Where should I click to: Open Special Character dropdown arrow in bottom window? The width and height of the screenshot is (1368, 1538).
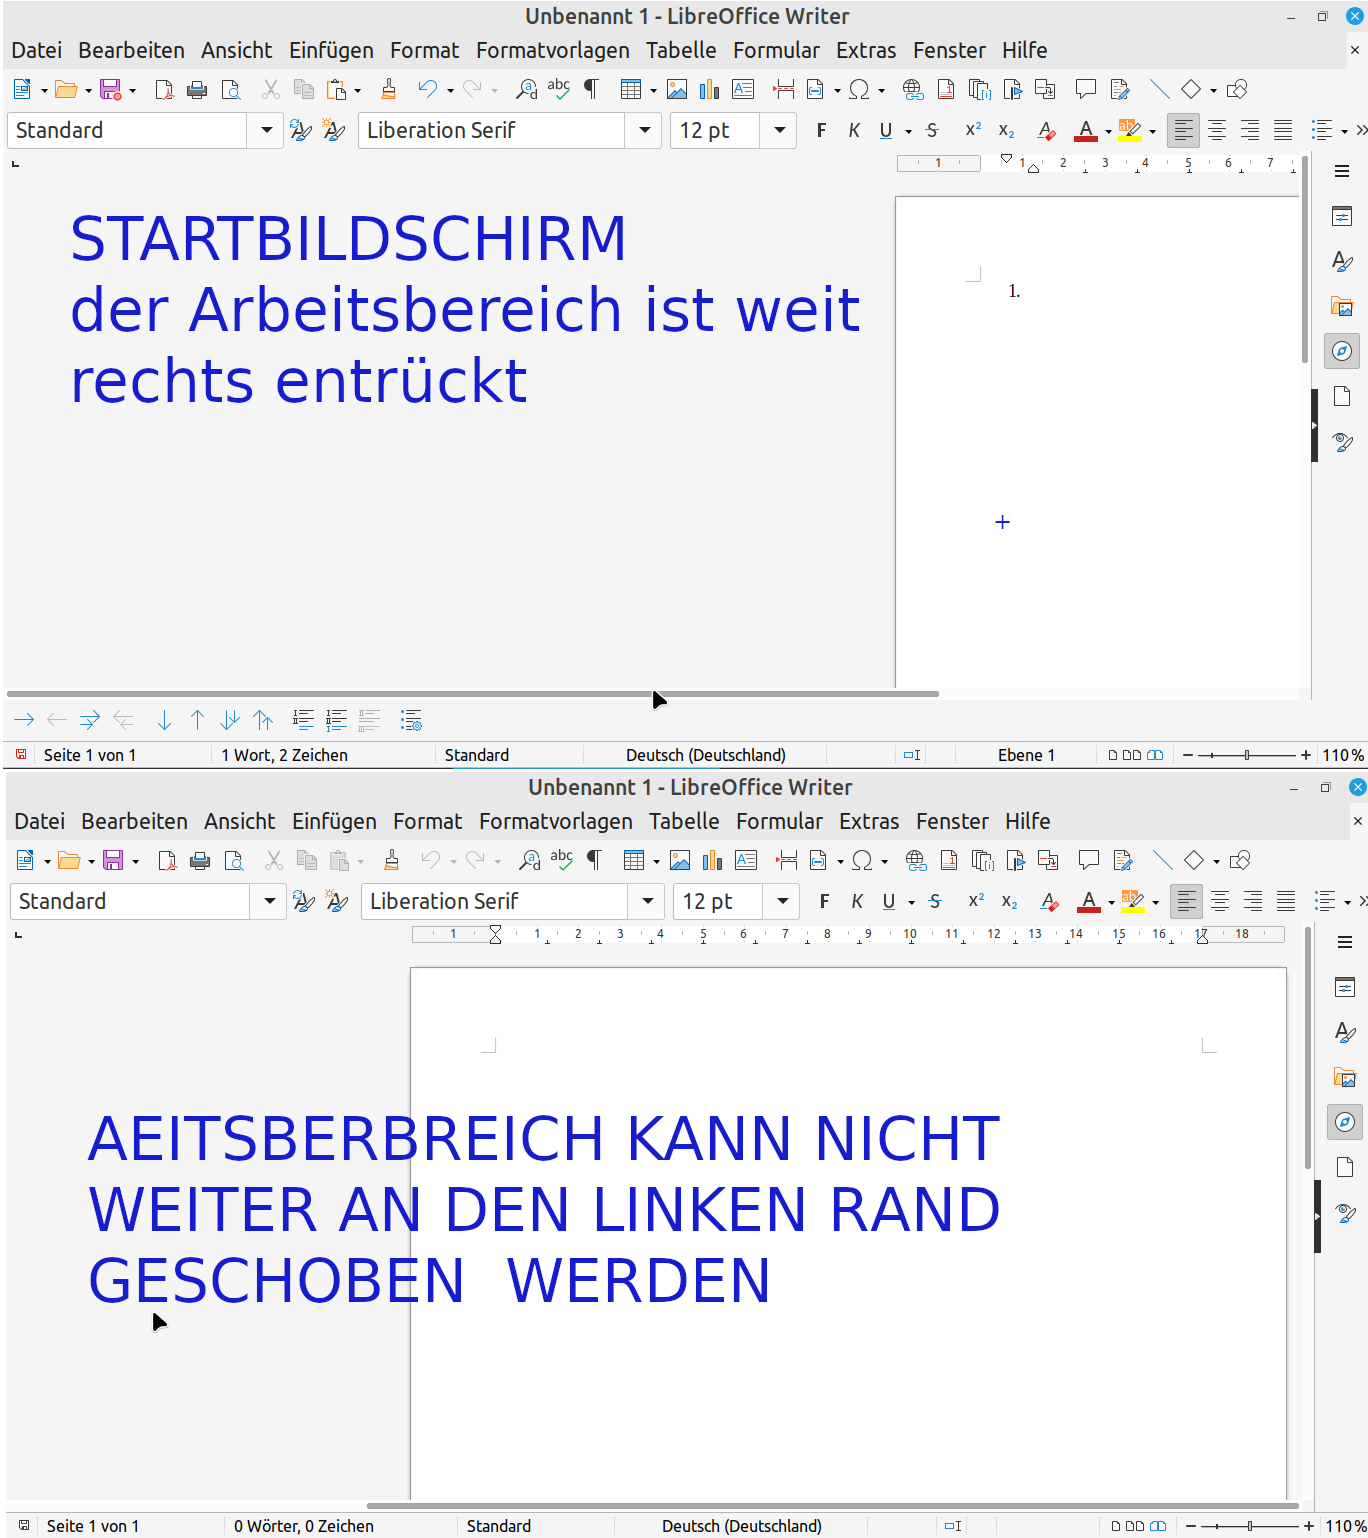pos(884,862)
